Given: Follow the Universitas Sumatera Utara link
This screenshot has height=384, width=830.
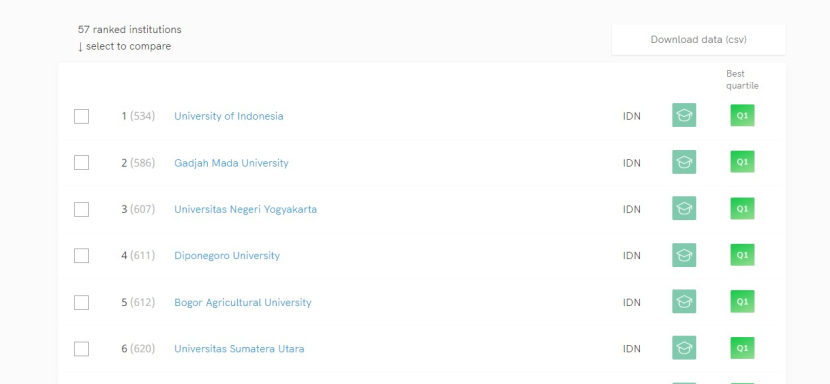Looking at the screenshot, I should click(x=239, y=349).
